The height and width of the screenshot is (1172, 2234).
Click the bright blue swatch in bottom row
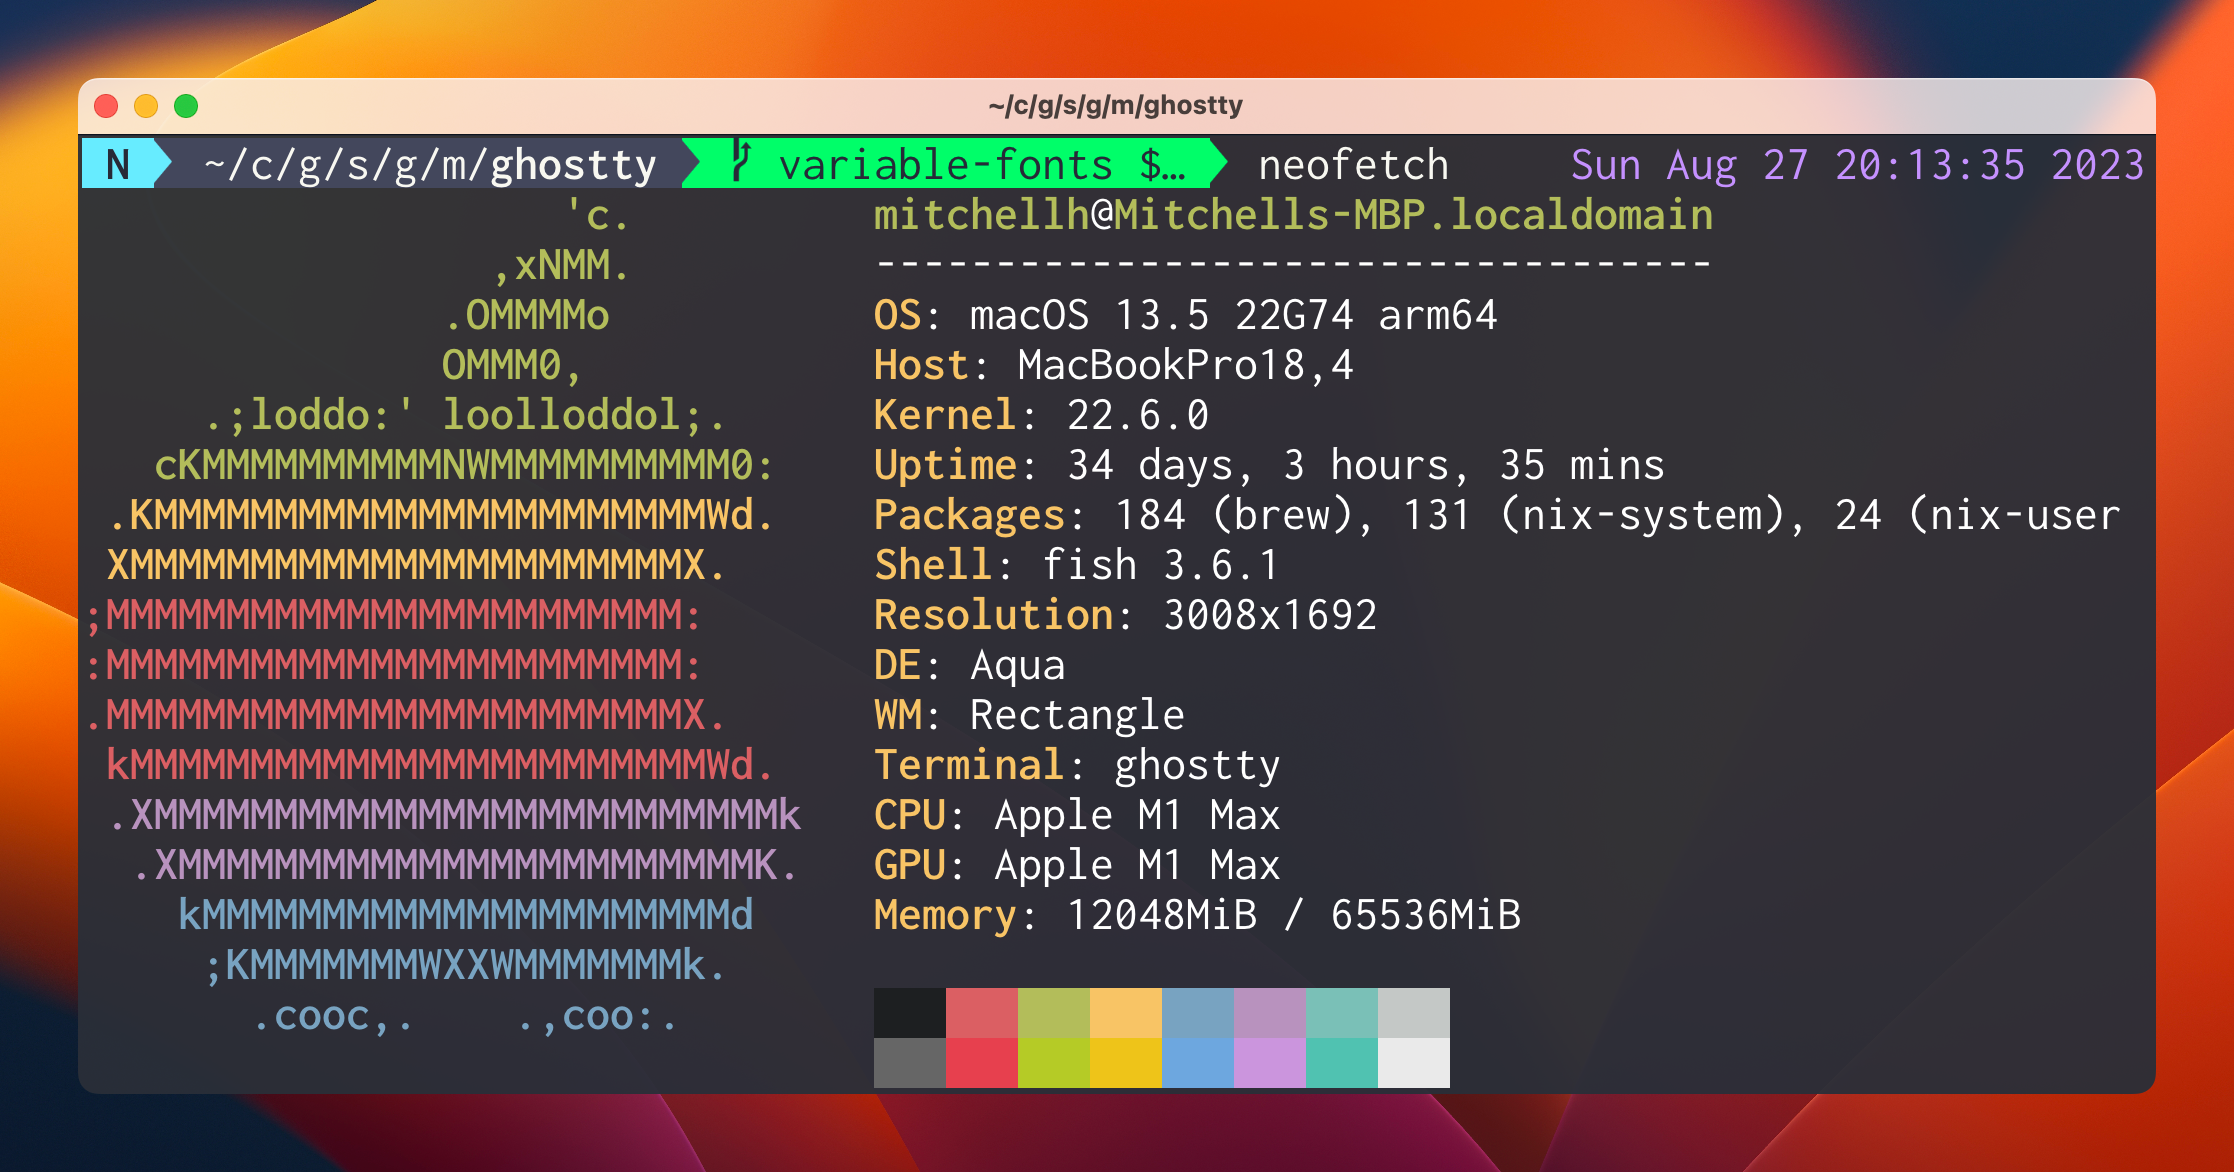pyautogui.click(x=1198, y=1063)
